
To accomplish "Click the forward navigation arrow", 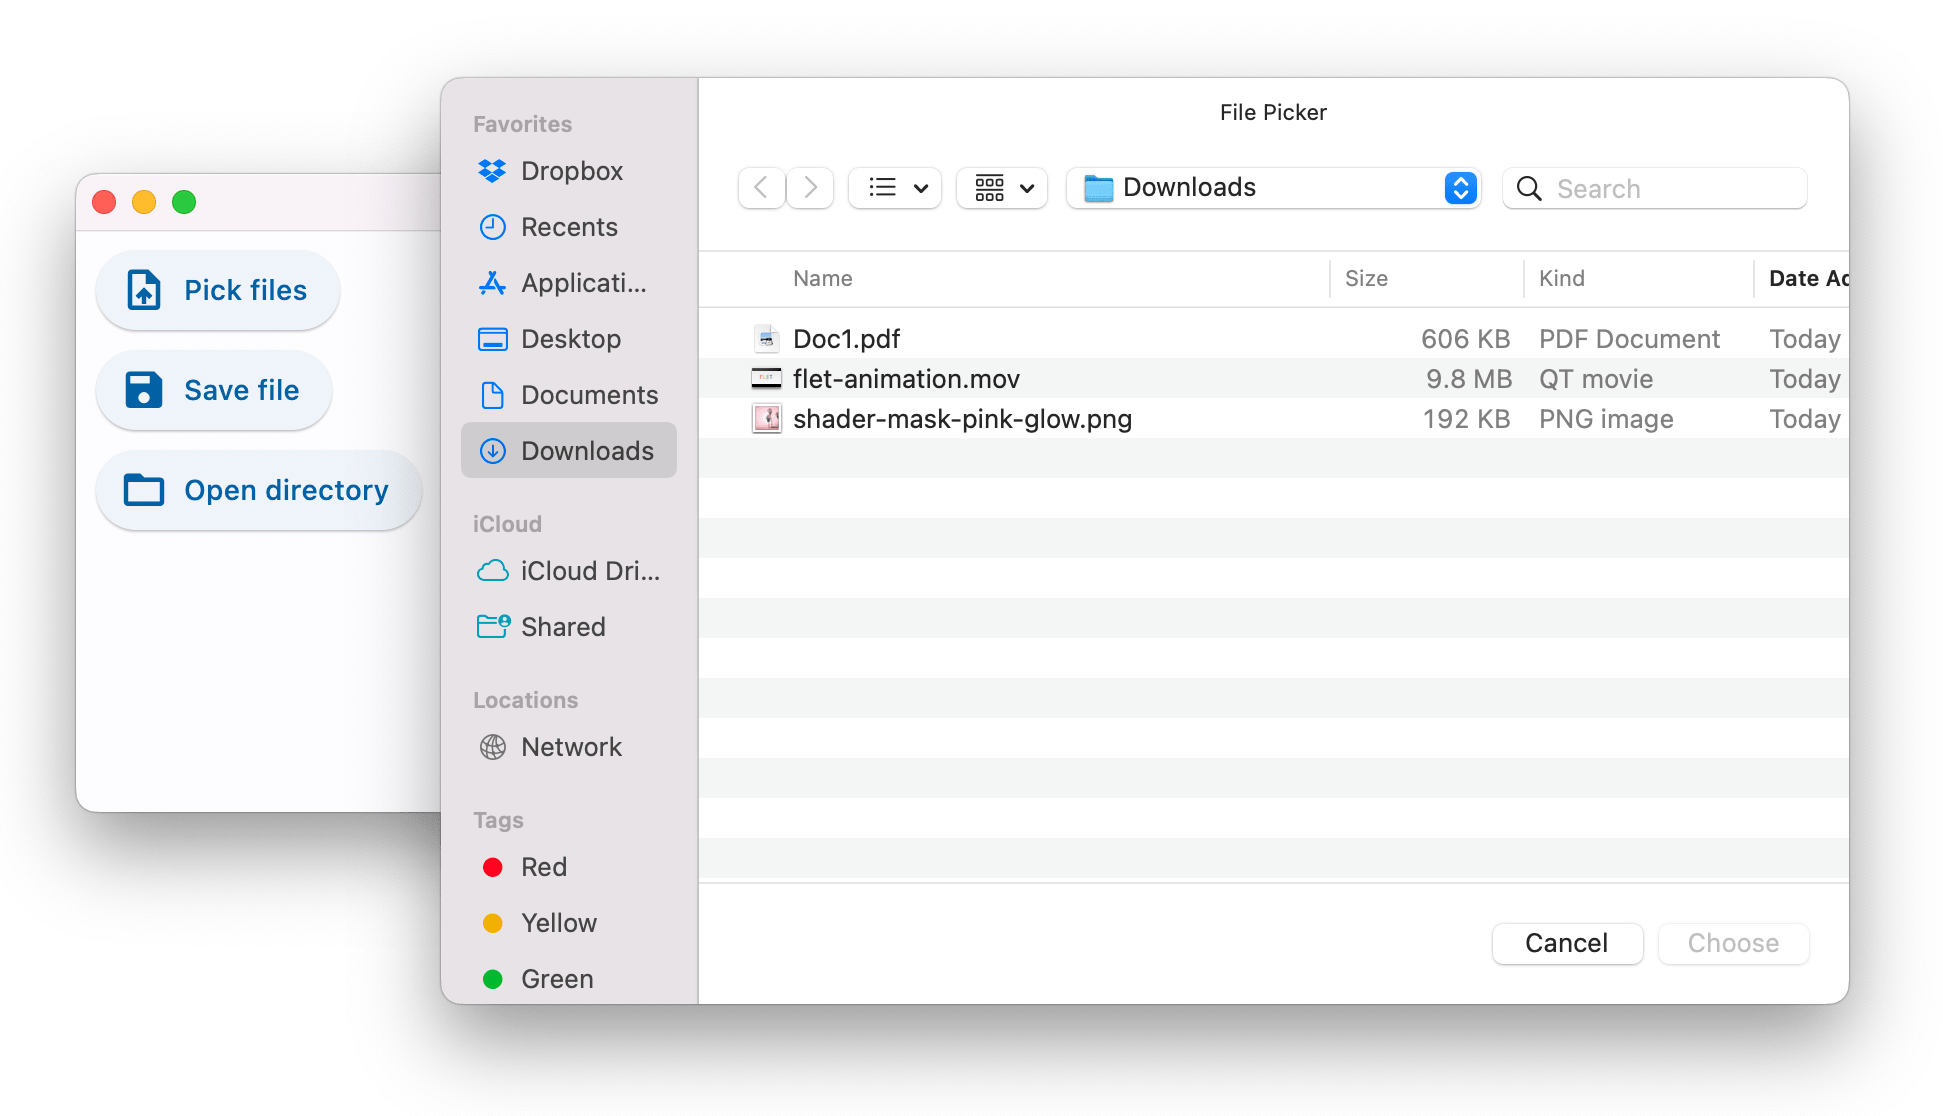I will click(810, 188).
